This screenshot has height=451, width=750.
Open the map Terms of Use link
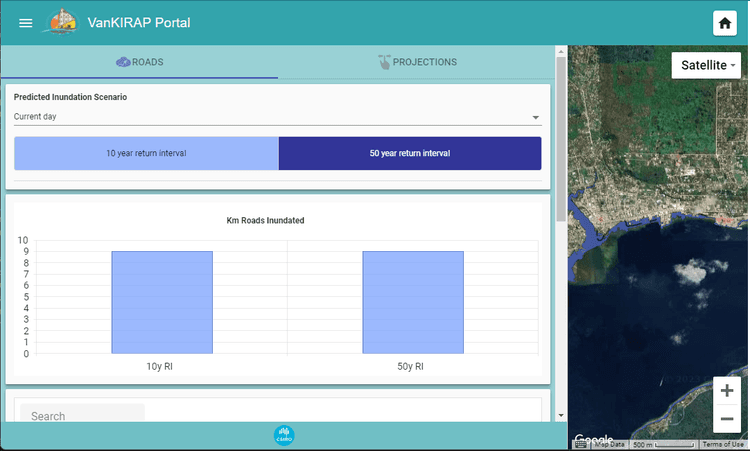(723, 444)
